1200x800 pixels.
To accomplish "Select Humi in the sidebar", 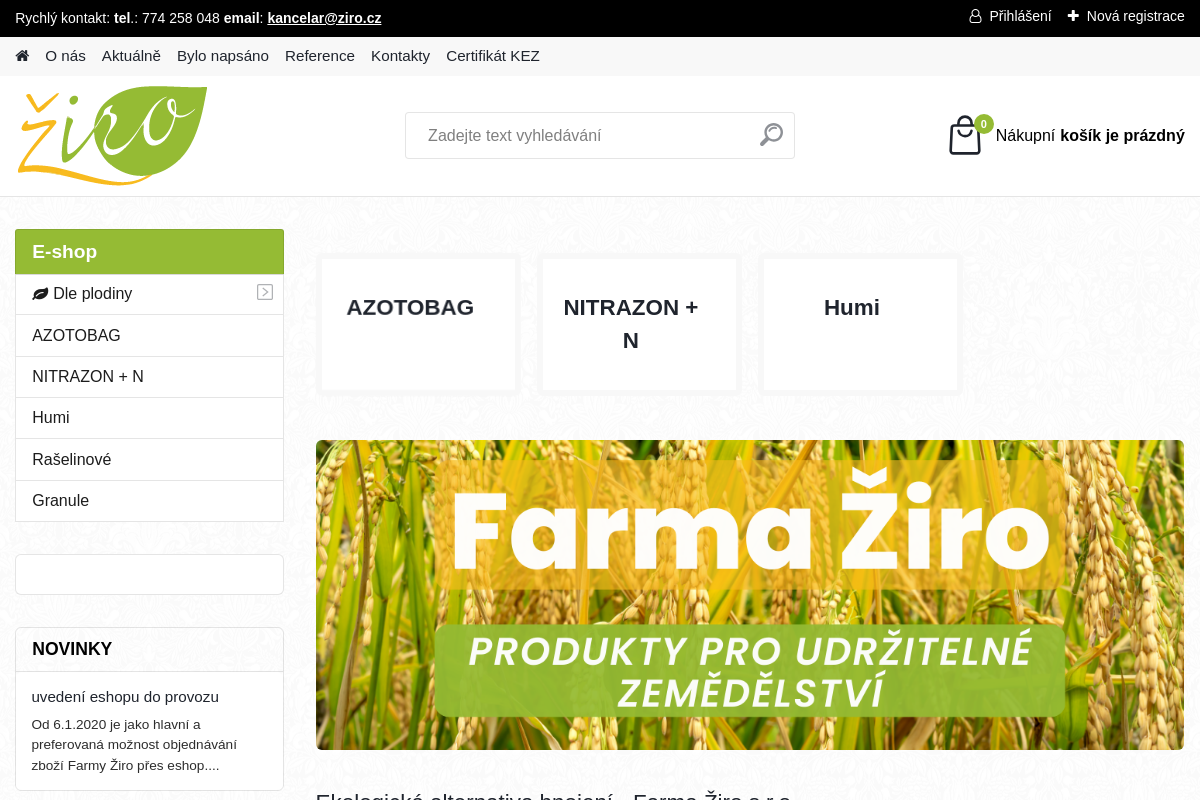I will (x=149, y=418).
